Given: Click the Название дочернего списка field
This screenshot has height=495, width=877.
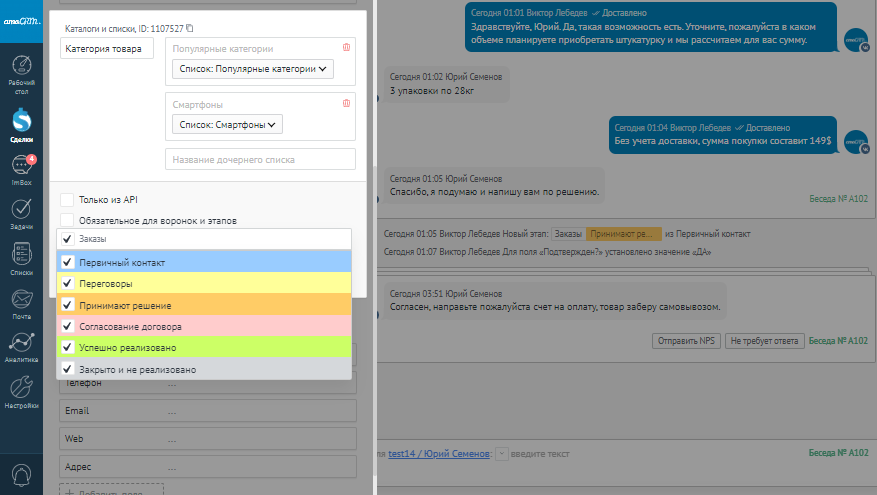Looking at the screenshot, I should 260,160.
